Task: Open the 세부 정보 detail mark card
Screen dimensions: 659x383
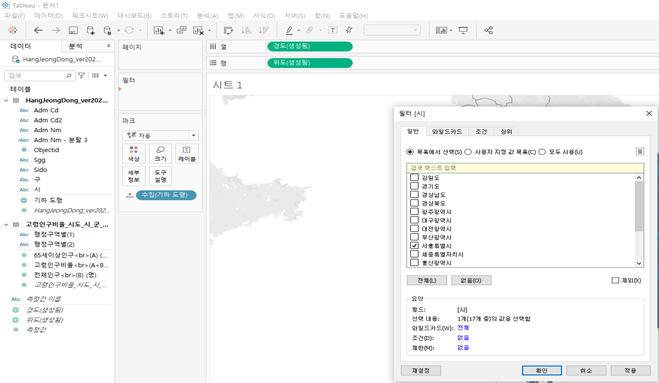Action: click(134, 176)
